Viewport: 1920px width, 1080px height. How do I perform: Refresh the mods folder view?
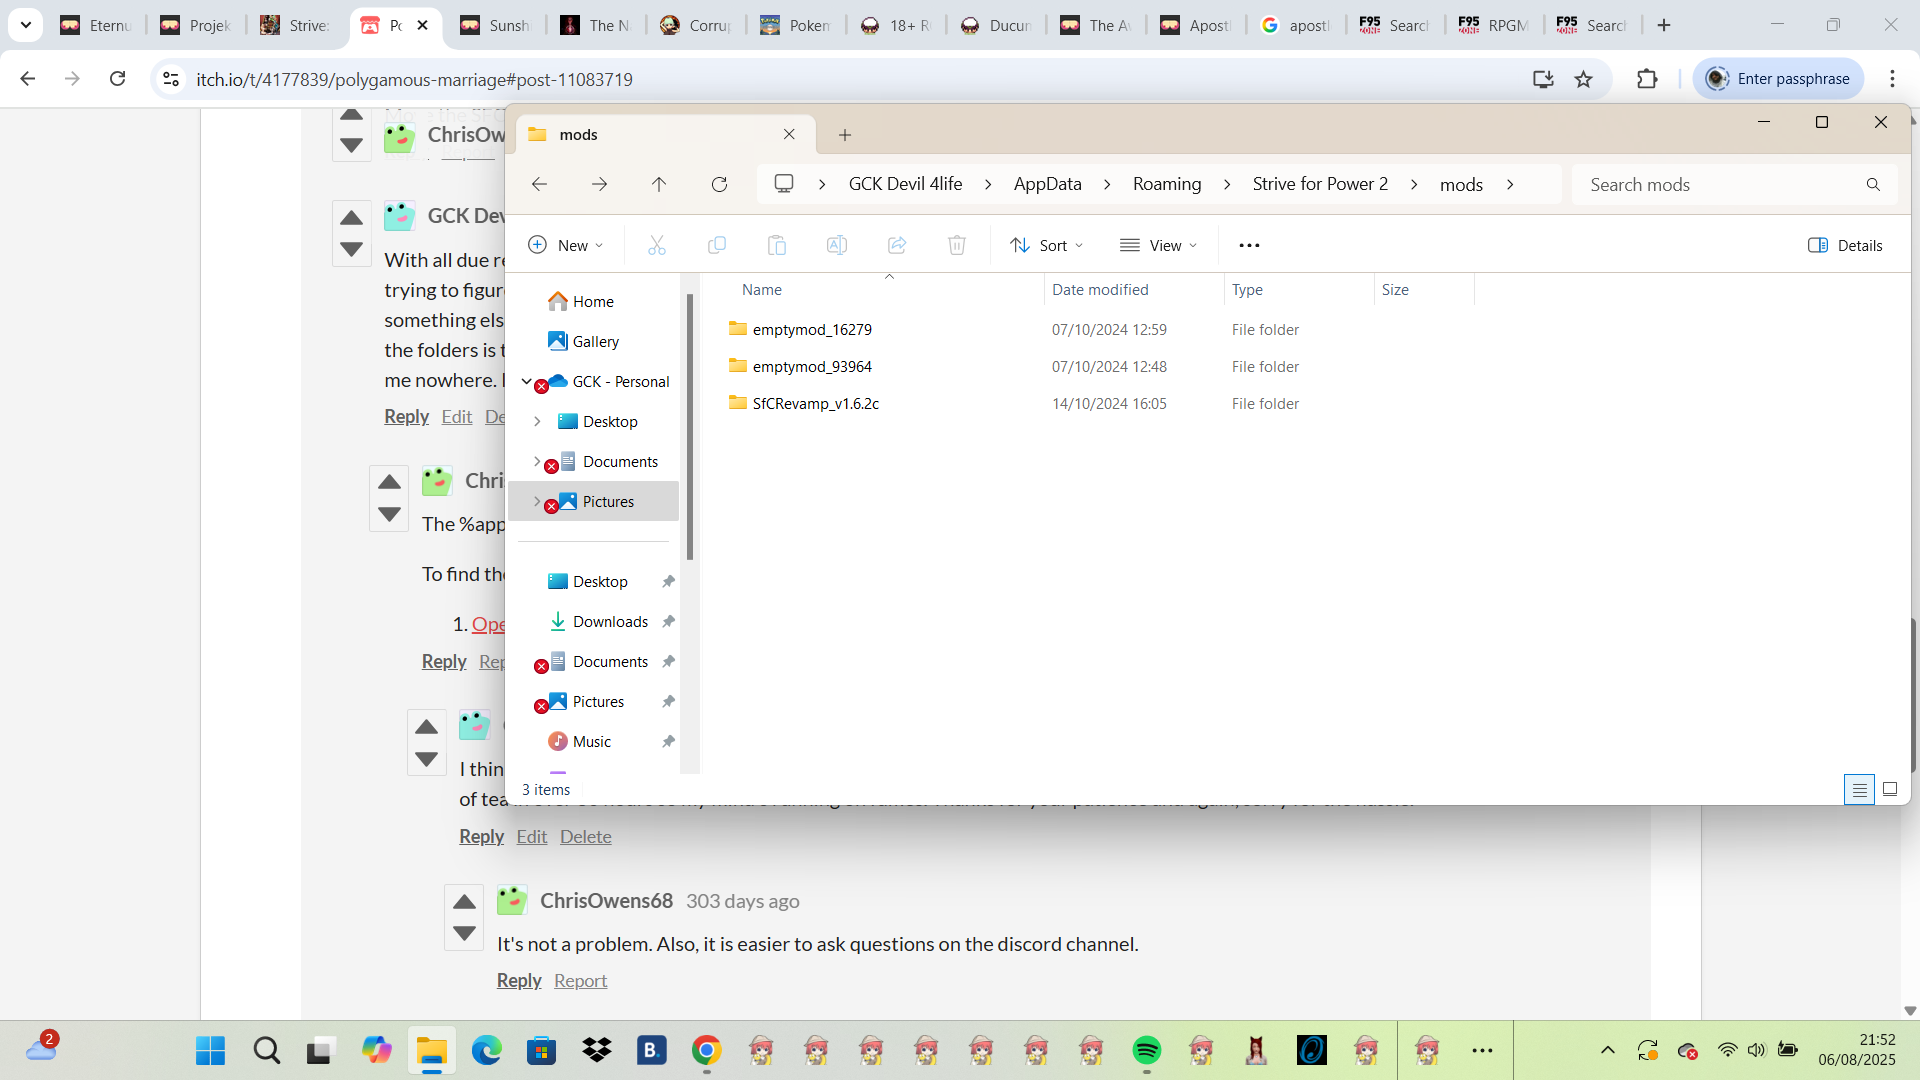click(719, 184)
